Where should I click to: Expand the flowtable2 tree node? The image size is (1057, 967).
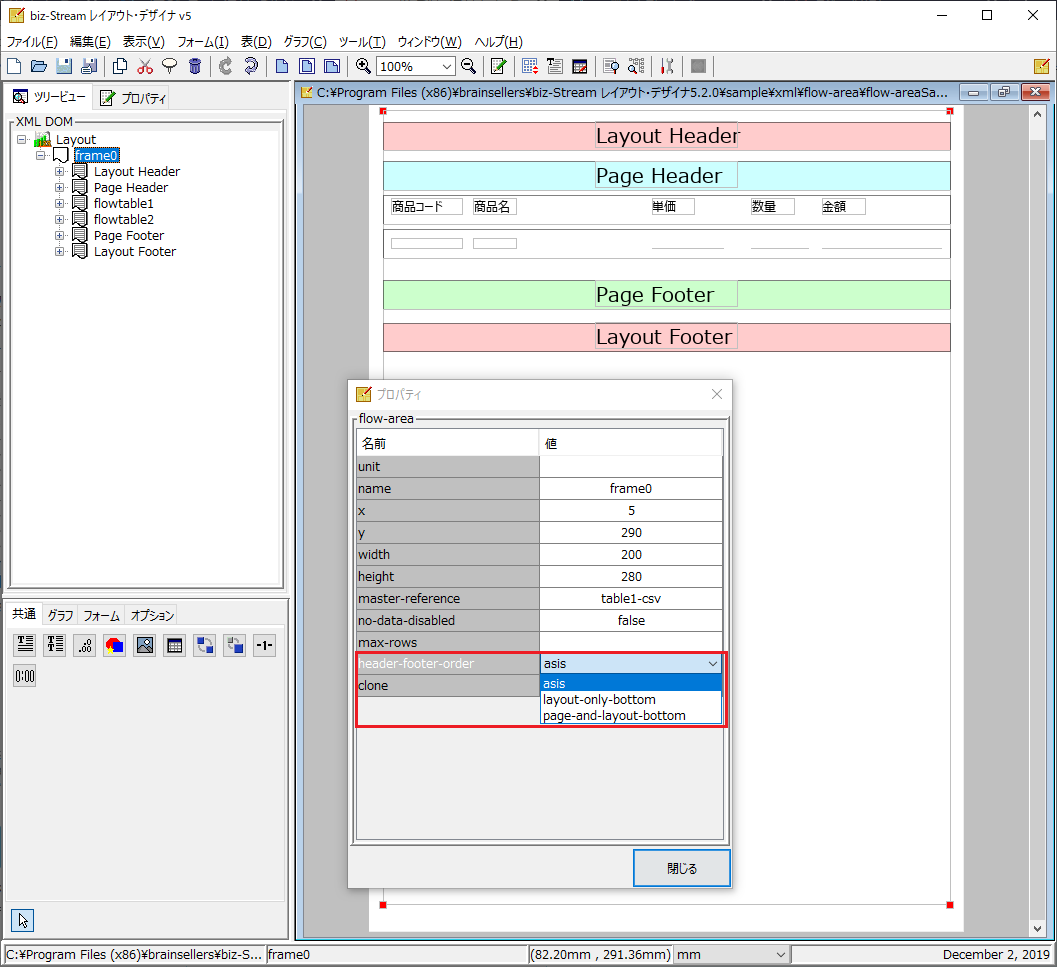pyautogui.click(x=59, y=219)
